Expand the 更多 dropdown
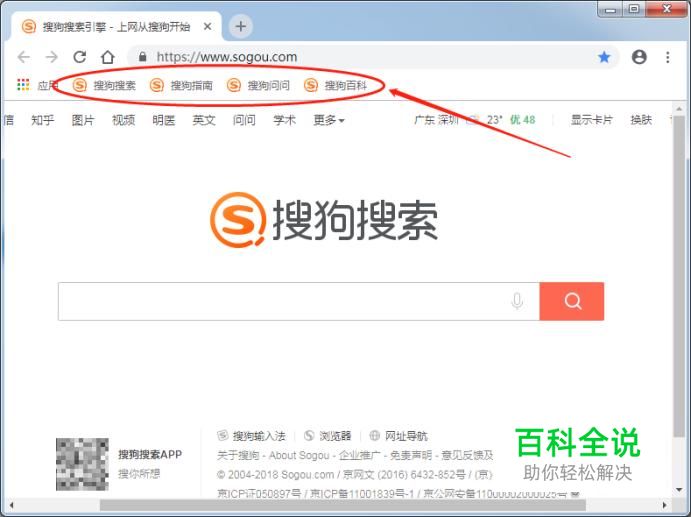The height and width of the screenshot is (517, 691). pyautogui.click(x=329, y=120)
